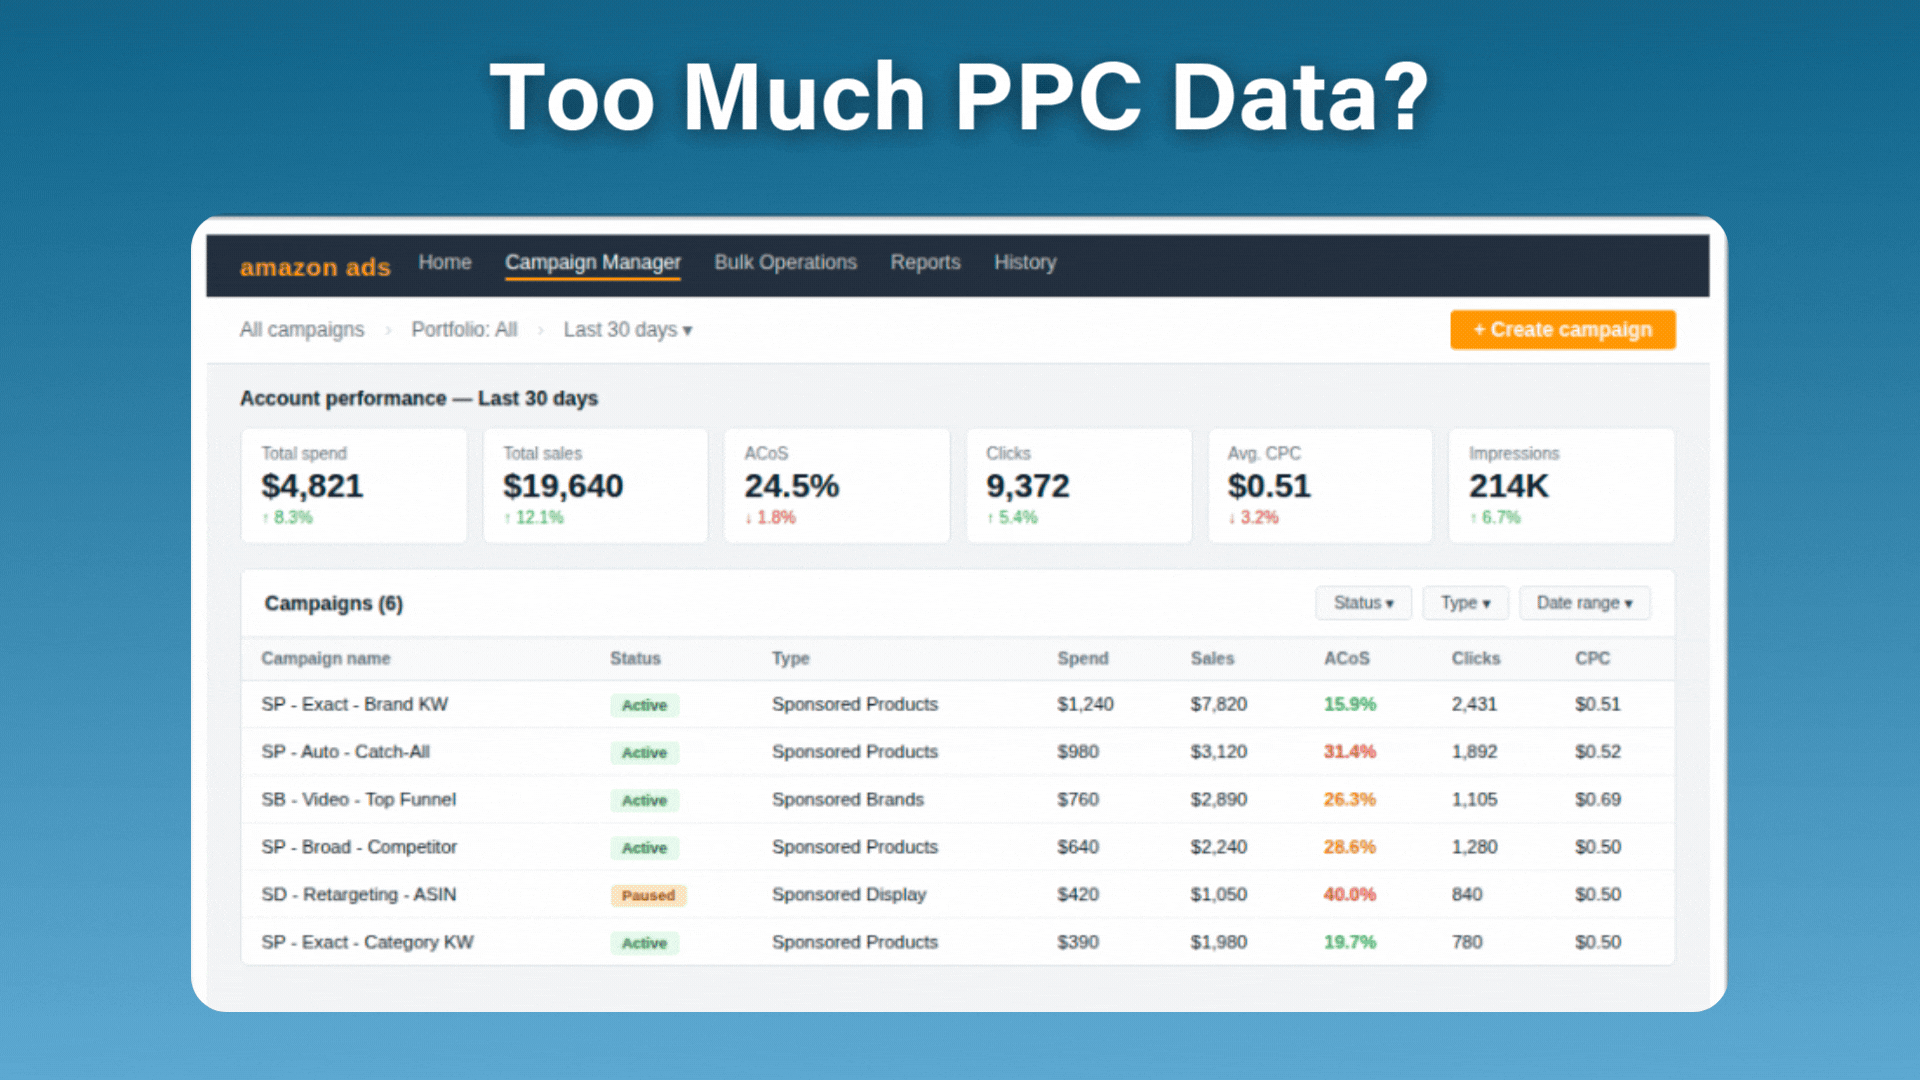Screen dimensions: 1920x1080
Task: Click the Impressions 214K card
Action: [x=1562, y=486]
